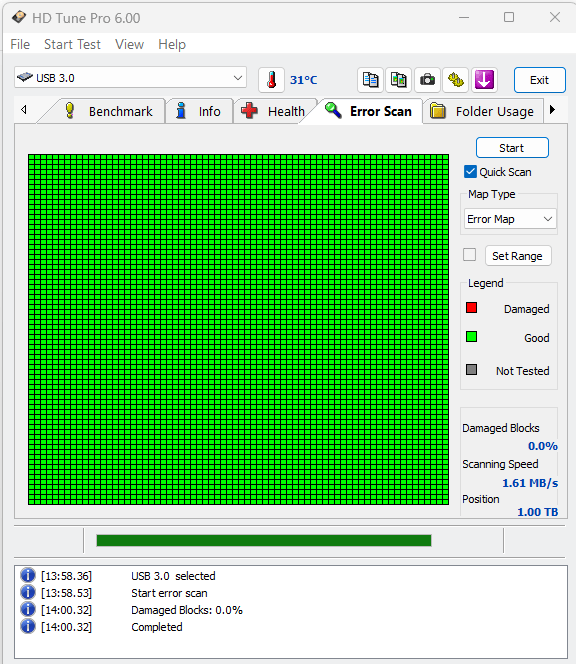The image size is (576, 664).
Task: Click the green Good legend swatch
Action: pos(471,337)
